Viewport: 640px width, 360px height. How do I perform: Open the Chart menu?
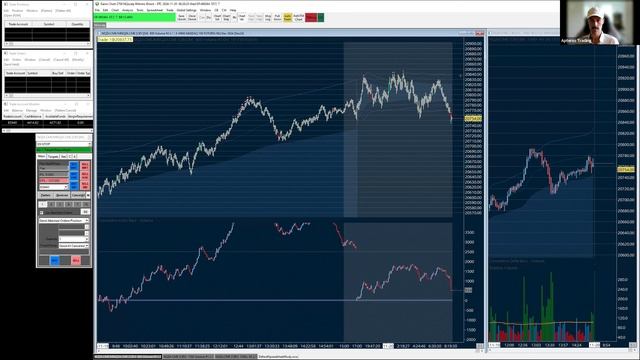pyautogui.click(x=115, y=10)
